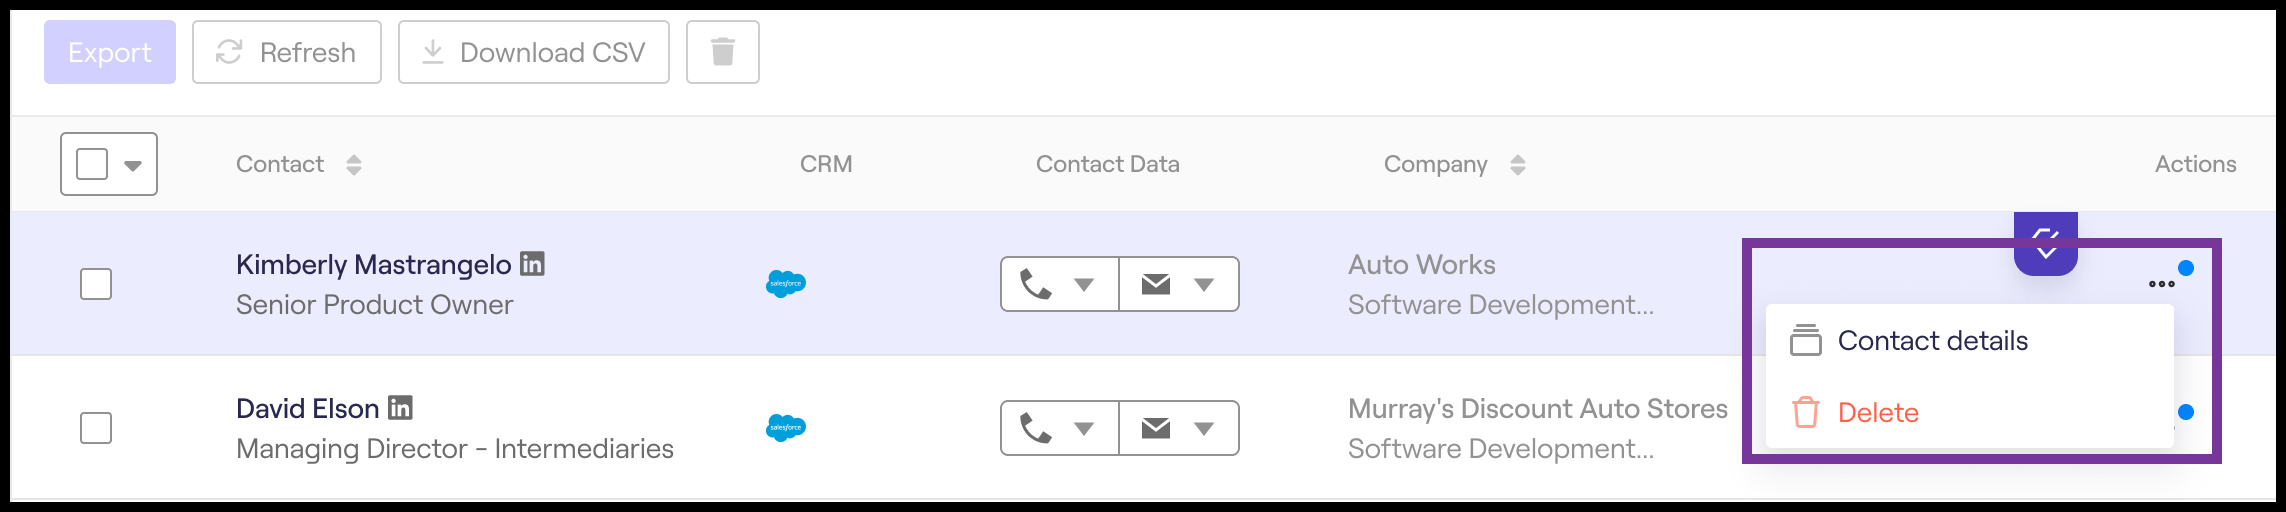
Task: Click the trash icon in the toolbar
Action: point(722,52)
